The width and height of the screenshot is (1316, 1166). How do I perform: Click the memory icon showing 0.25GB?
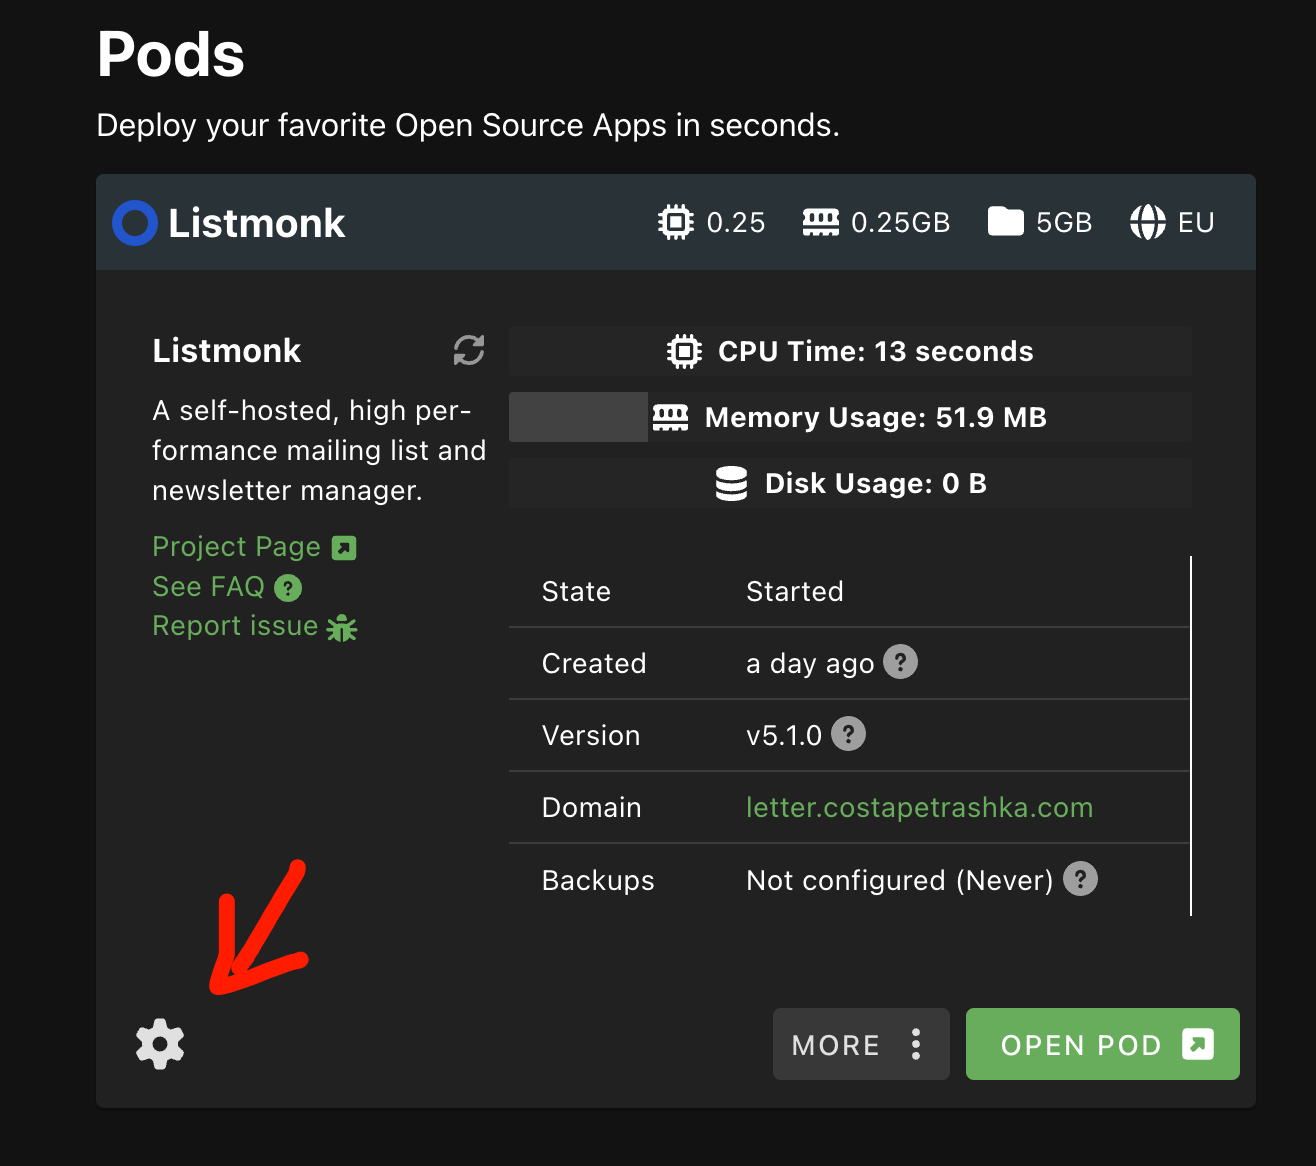[821, 222]
